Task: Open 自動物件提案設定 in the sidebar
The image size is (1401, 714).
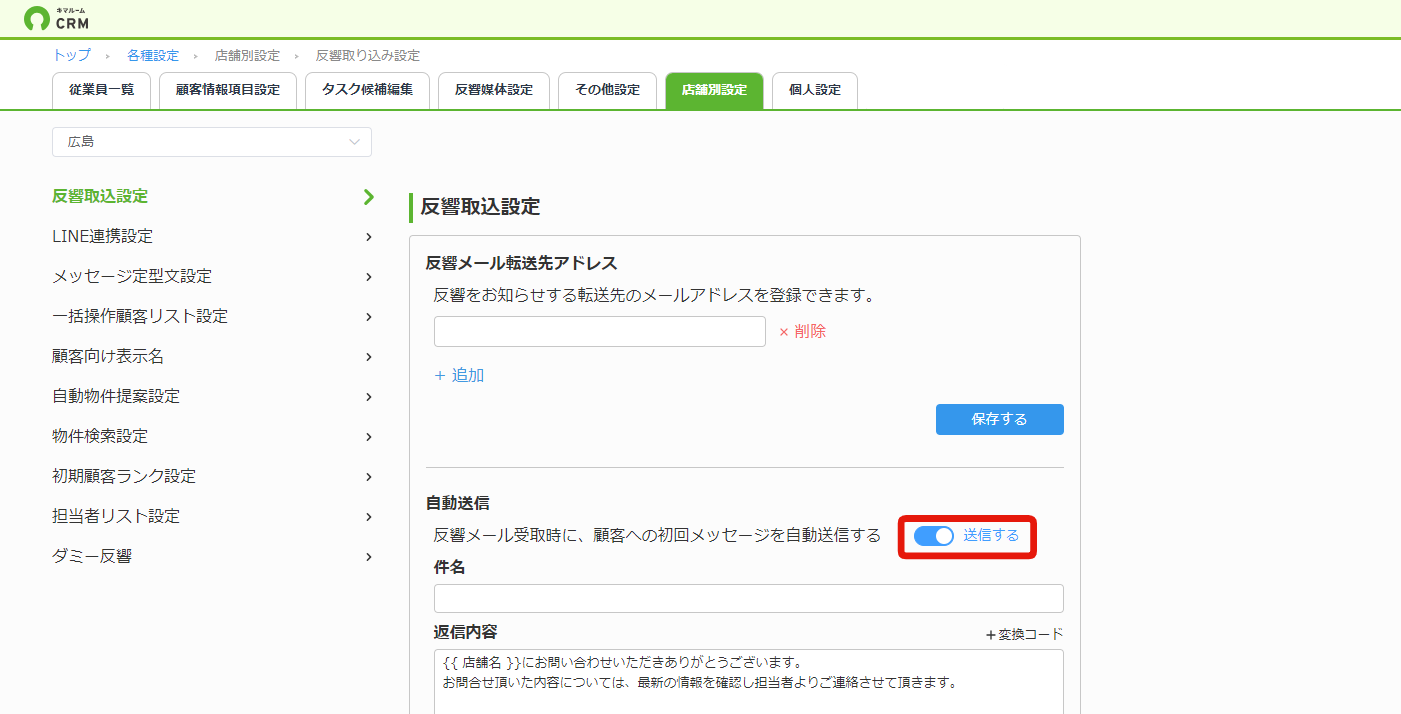Action: 116,397
